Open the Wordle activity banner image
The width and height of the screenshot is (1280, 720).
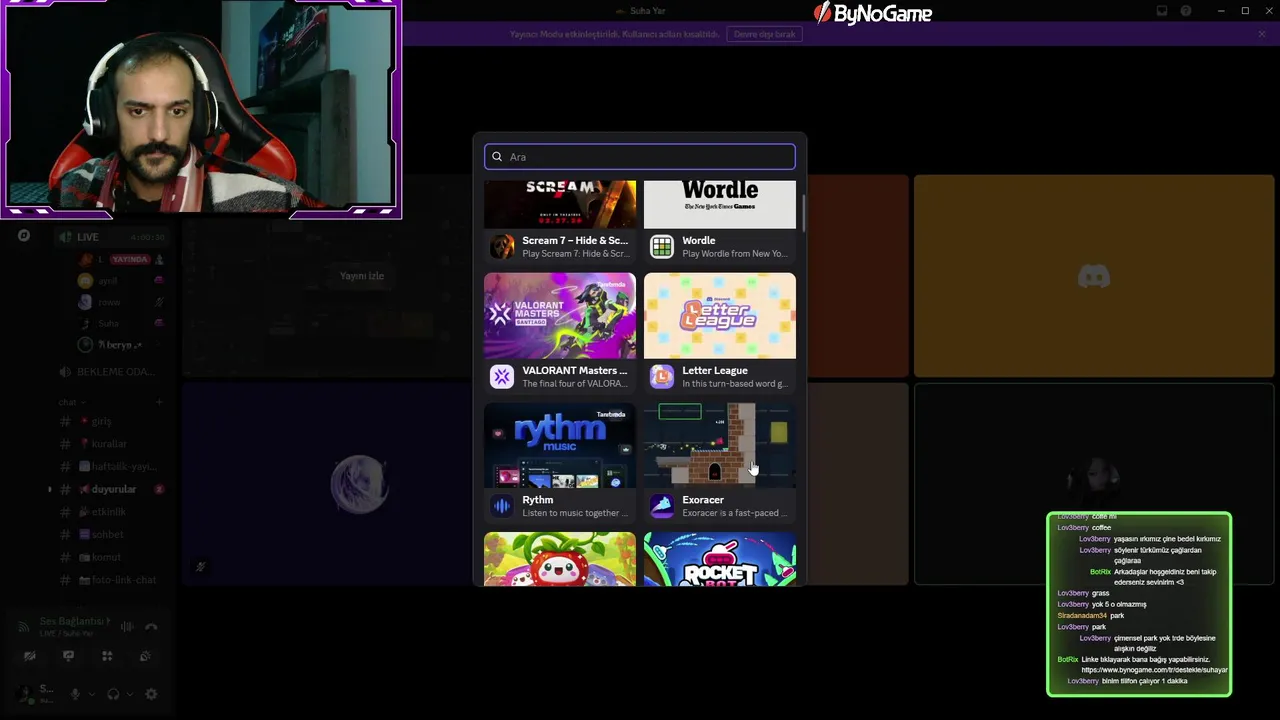click(x=720, y=204)
